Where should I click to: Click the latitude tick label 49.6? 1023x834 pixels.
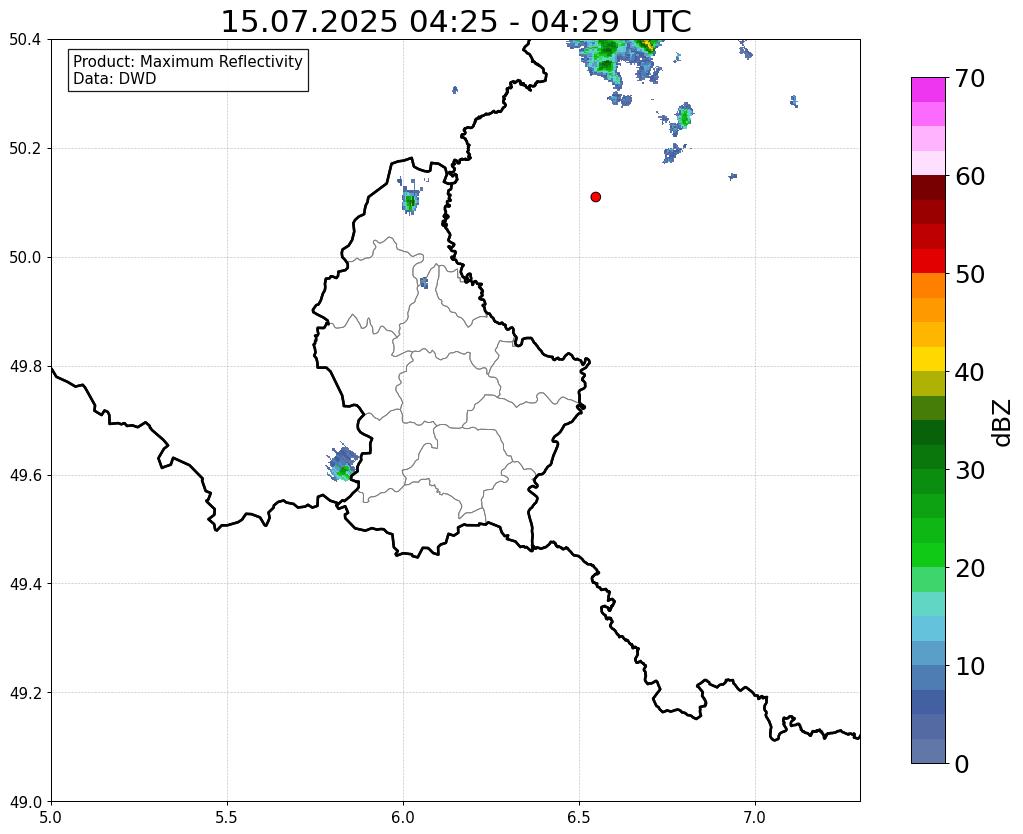tap(25, 475)
